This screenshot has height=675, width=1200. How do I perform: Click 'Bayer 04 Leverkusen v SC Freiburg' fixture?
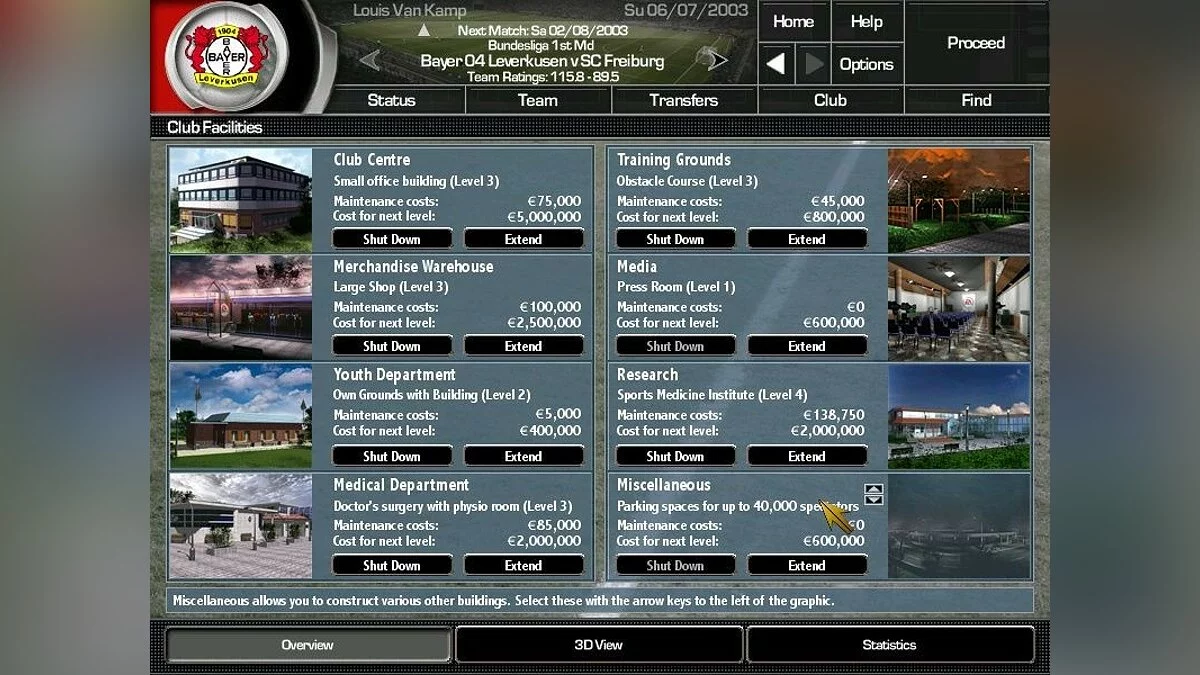click(x=542, y=61)
